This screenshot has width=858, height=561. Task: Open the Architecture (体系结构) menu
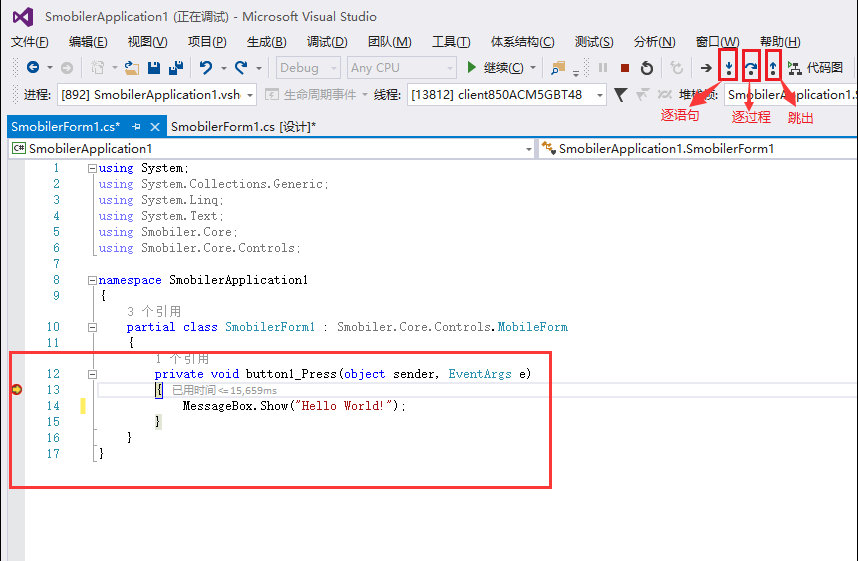coord(523,42)
